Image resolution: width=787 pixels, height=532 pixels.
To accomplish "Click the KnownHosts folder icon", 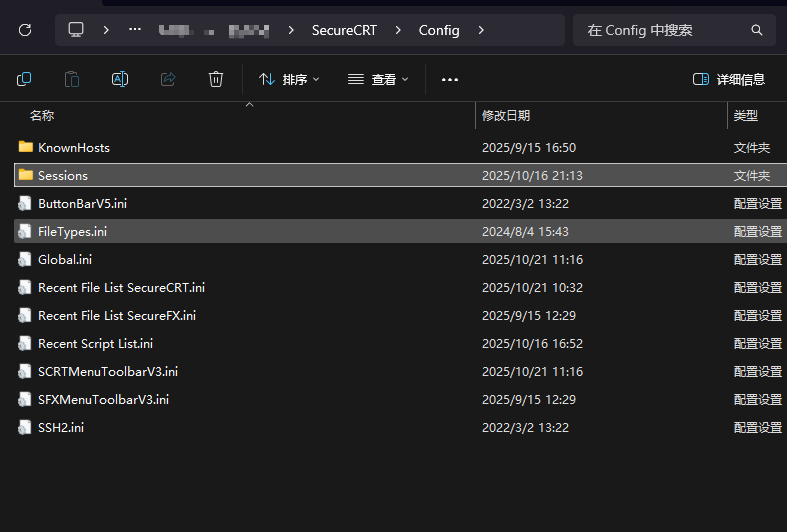I will tap(26, 147).
